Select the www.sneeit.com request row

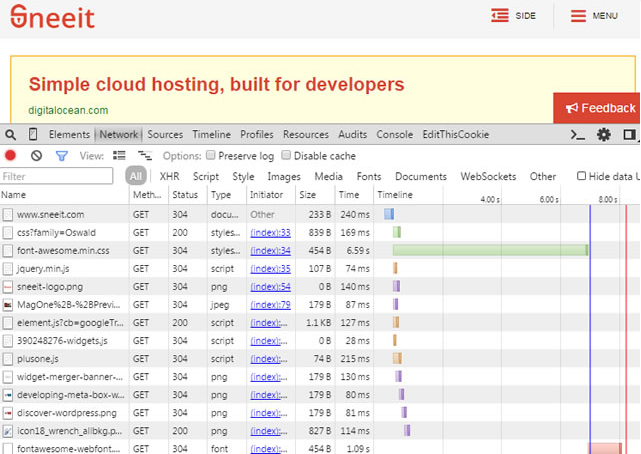320,215
